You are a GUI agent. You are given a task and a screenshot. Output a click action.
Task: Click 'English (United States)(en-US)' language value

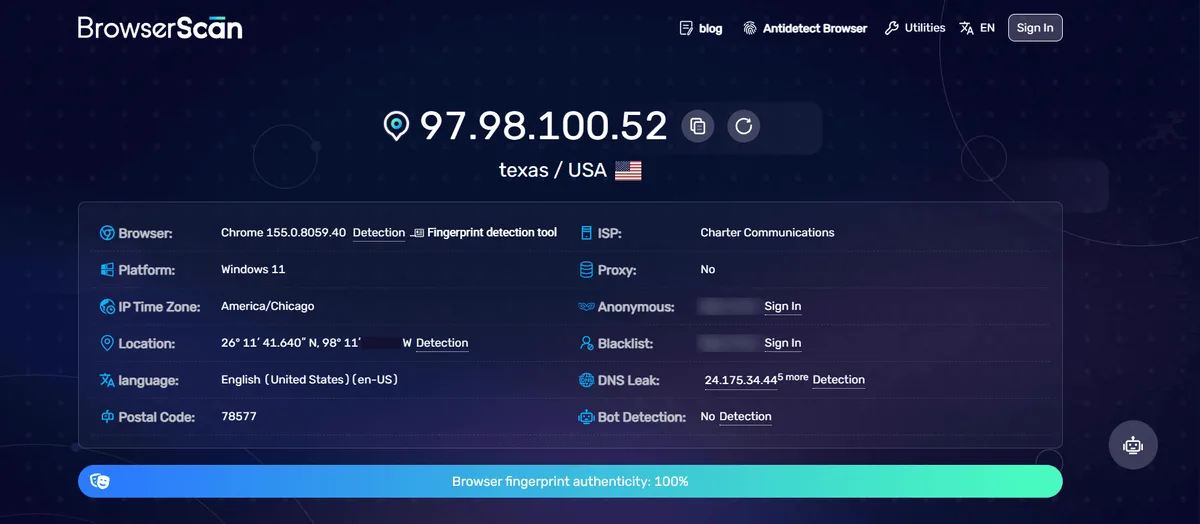[310, 380]
